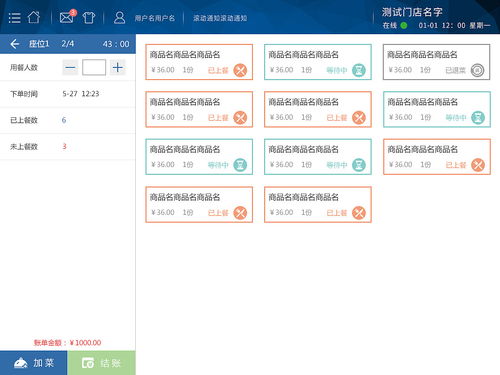Click the 加菜 add dish button
Image resolution: width=500 pixels, height=375 pixels.
(x=34, y=363)
